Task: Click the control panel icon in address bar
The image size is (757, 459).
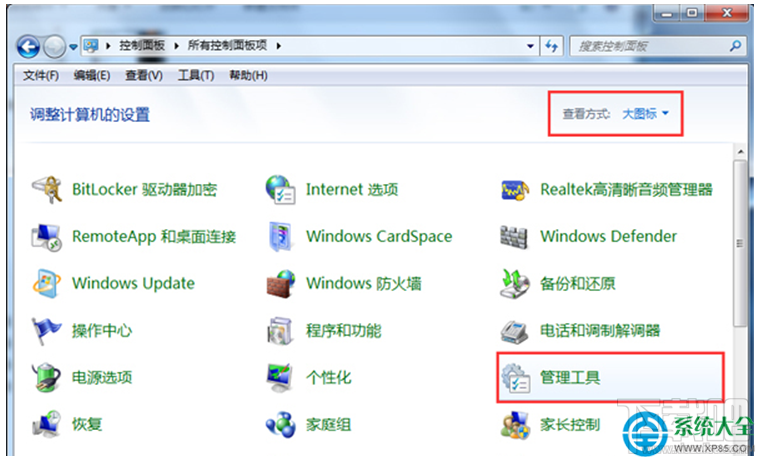Action: pyautogui.click(x=91, y=46)
